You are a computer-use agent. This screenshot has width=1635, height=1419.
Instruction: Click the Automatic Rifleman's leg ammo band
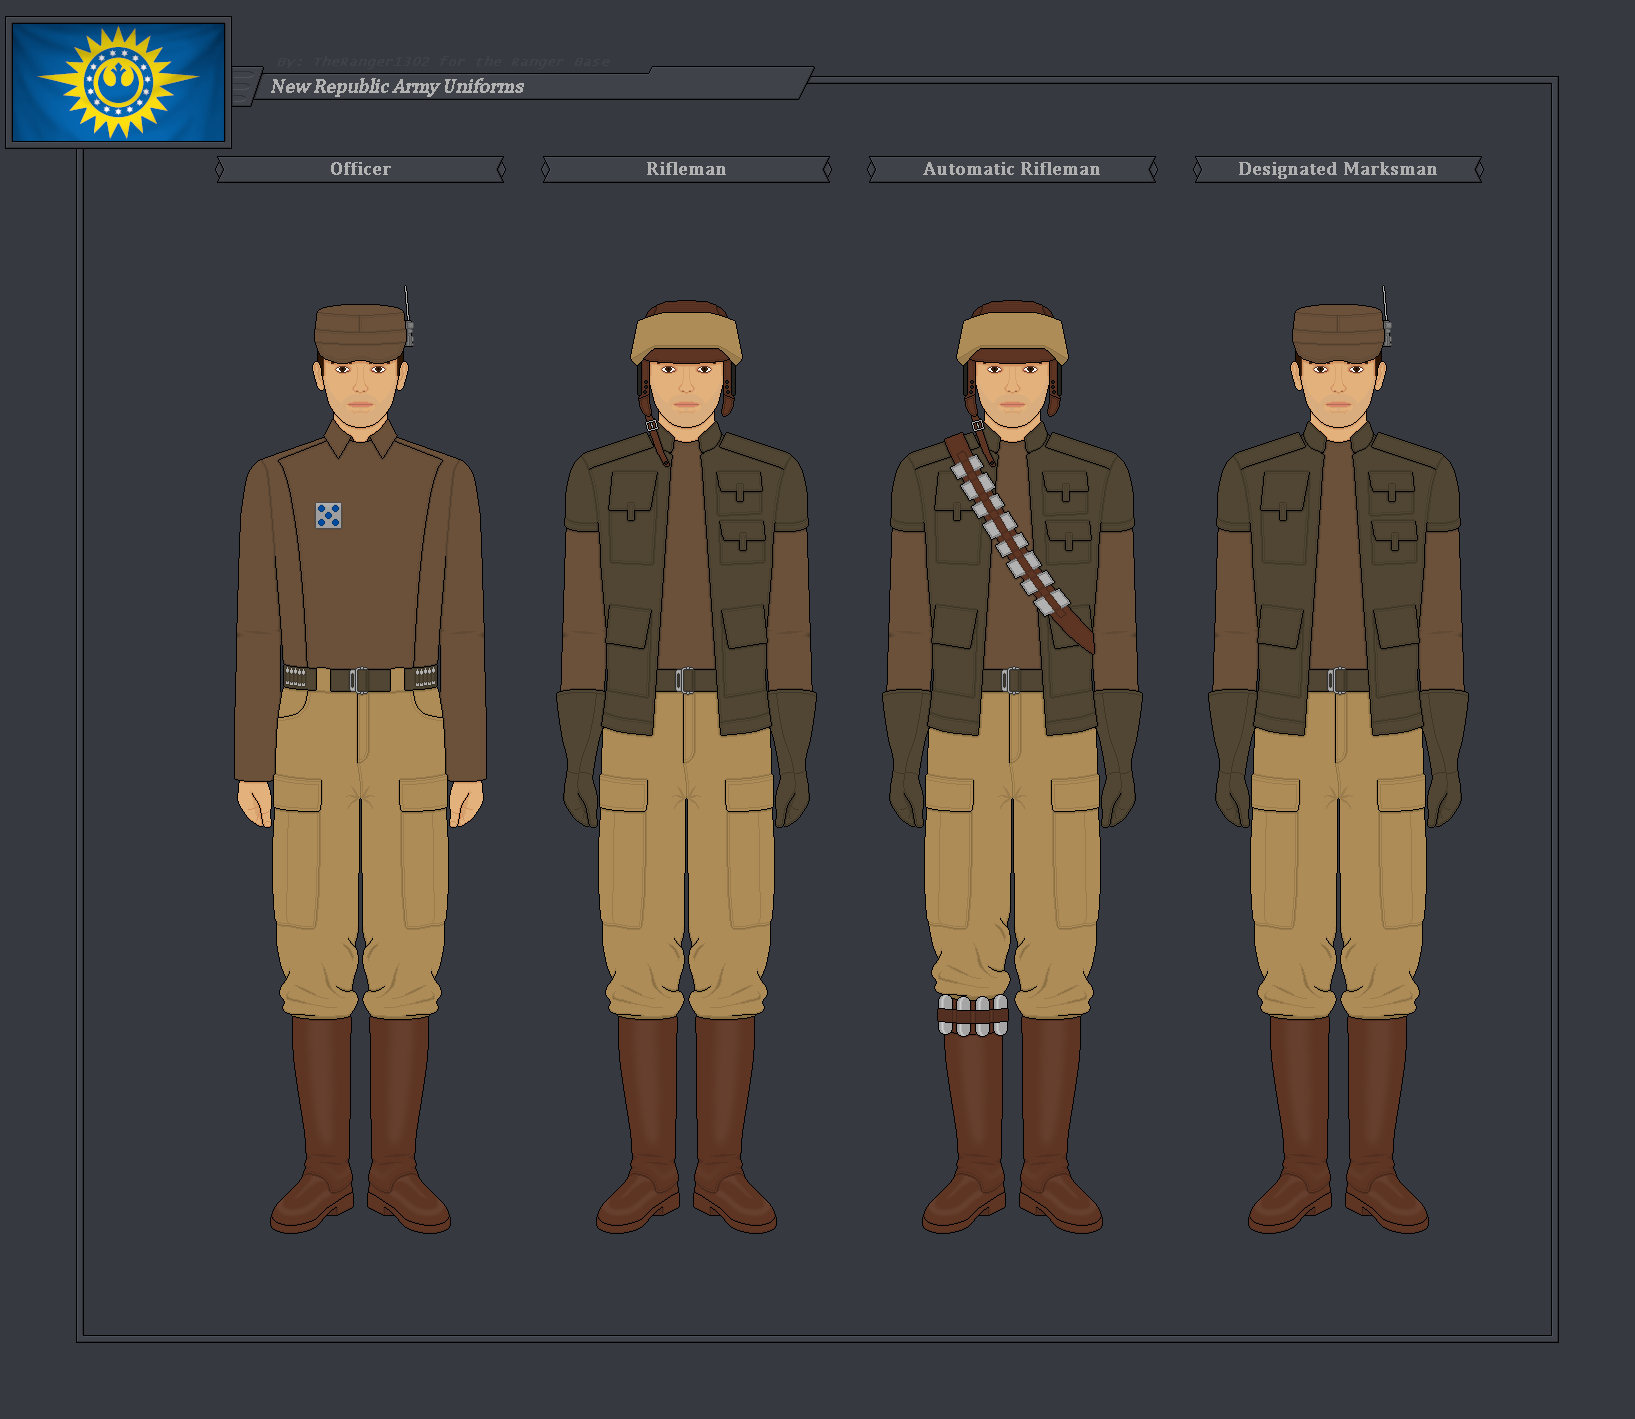973,1015
